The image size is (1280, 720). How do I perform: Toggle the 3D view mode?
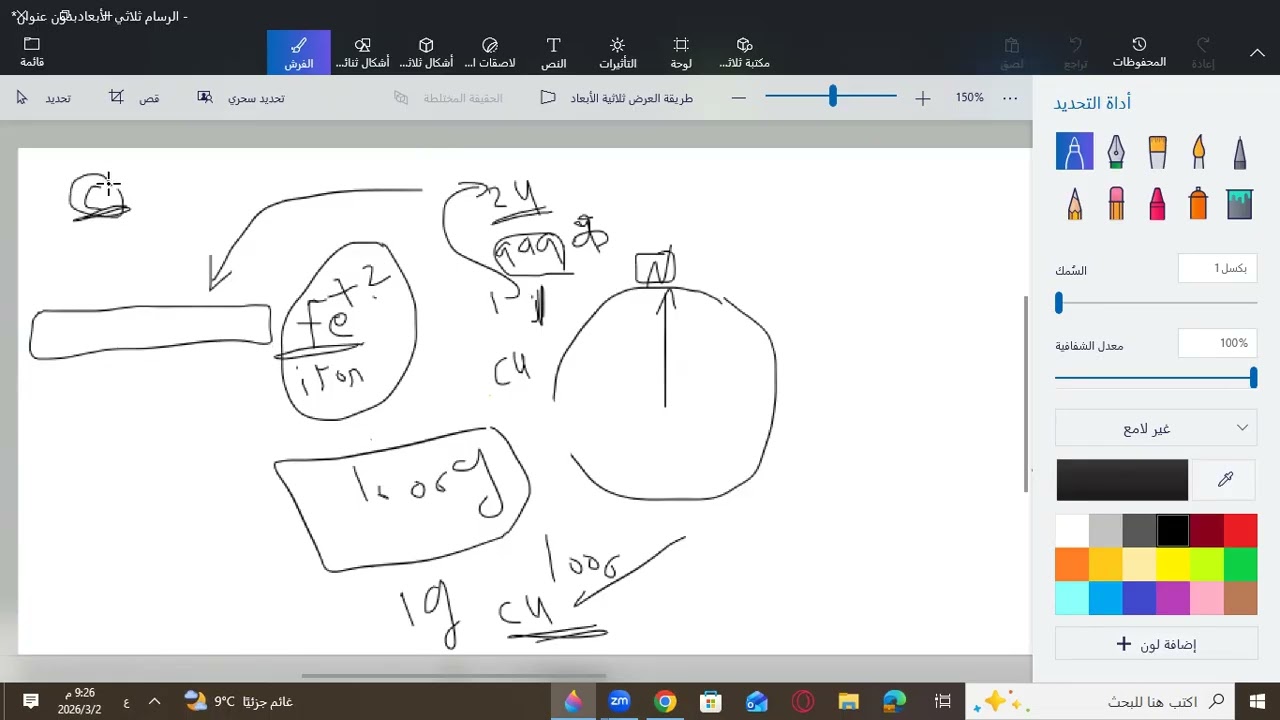616,98
